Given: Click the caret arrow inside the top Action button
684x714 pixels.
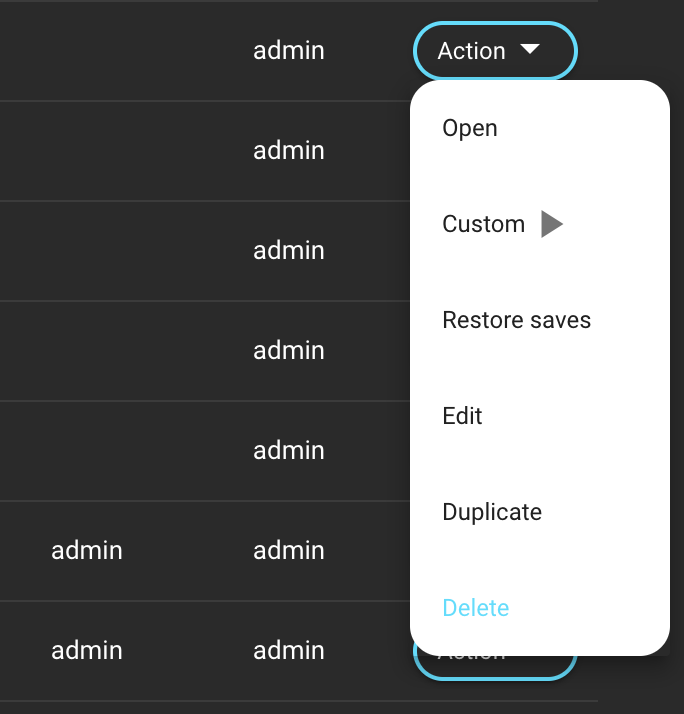Looking at the screenshot, I should point(530,49).
